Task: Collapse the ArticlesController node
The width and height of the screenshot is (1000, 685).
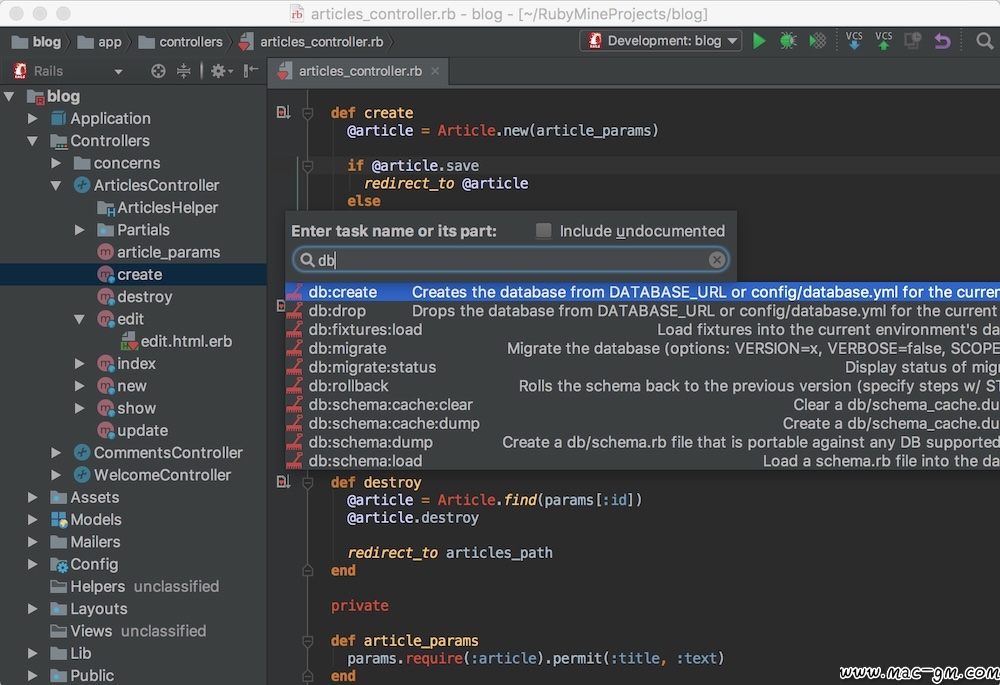Action: coord(56,186)
